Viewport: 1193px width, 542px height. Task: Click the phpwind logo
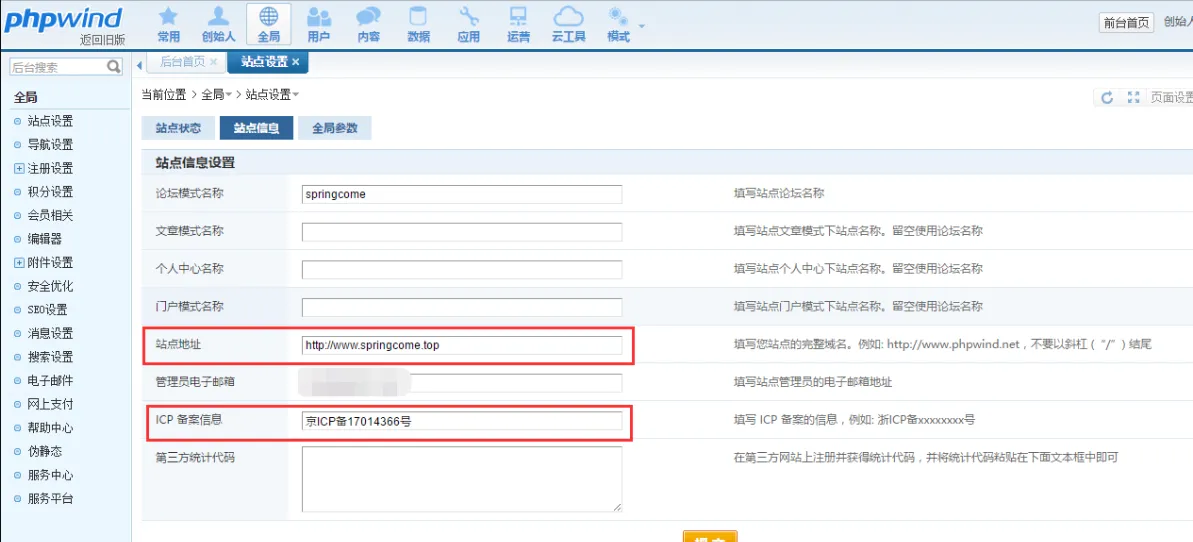pyautogui.click(x=65, y=21)
